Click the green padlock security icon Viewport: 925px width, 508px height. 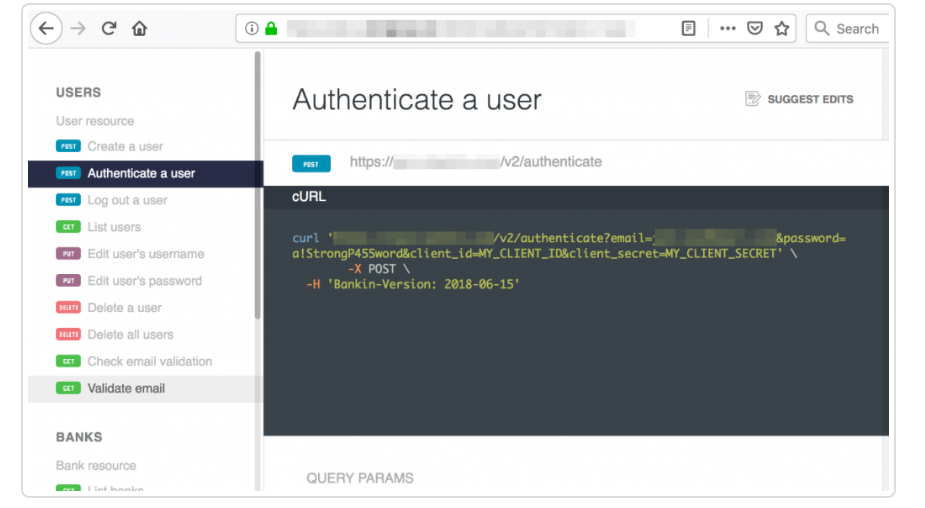click(270, 29)
